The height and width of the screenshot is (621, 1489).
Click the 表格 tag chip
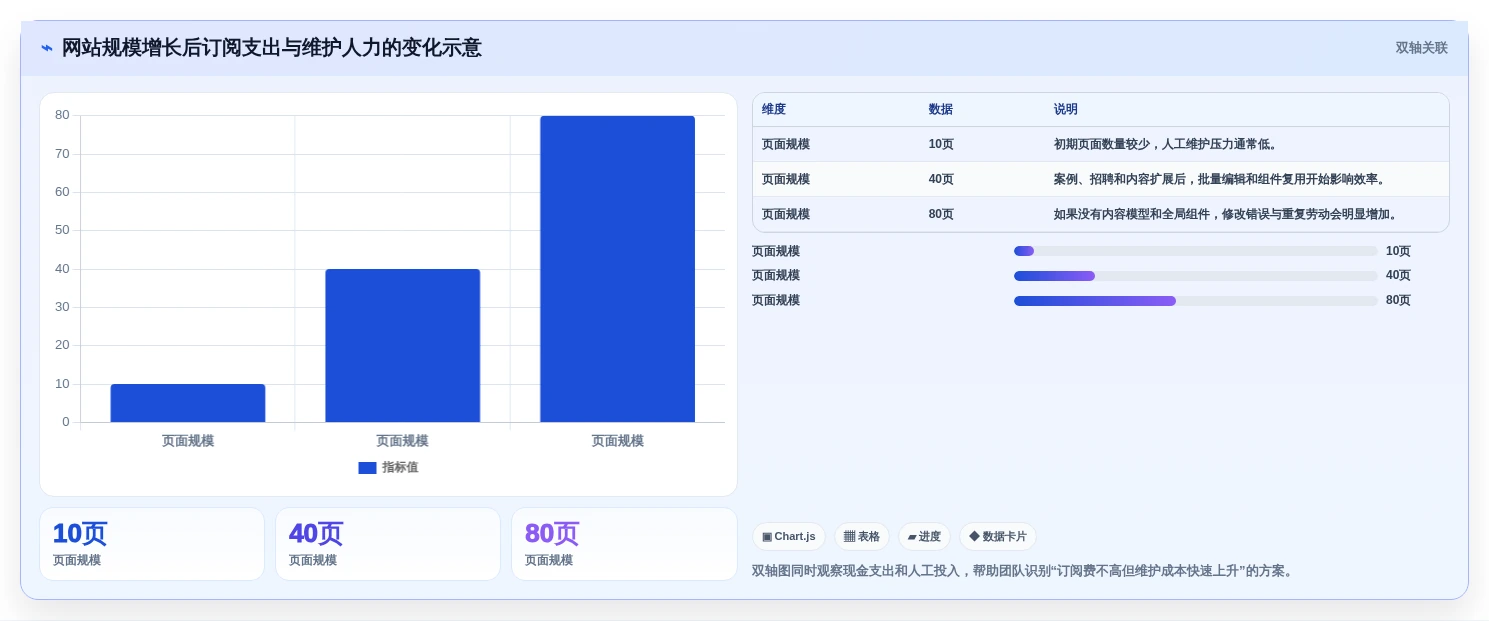[x=862, y=536]
